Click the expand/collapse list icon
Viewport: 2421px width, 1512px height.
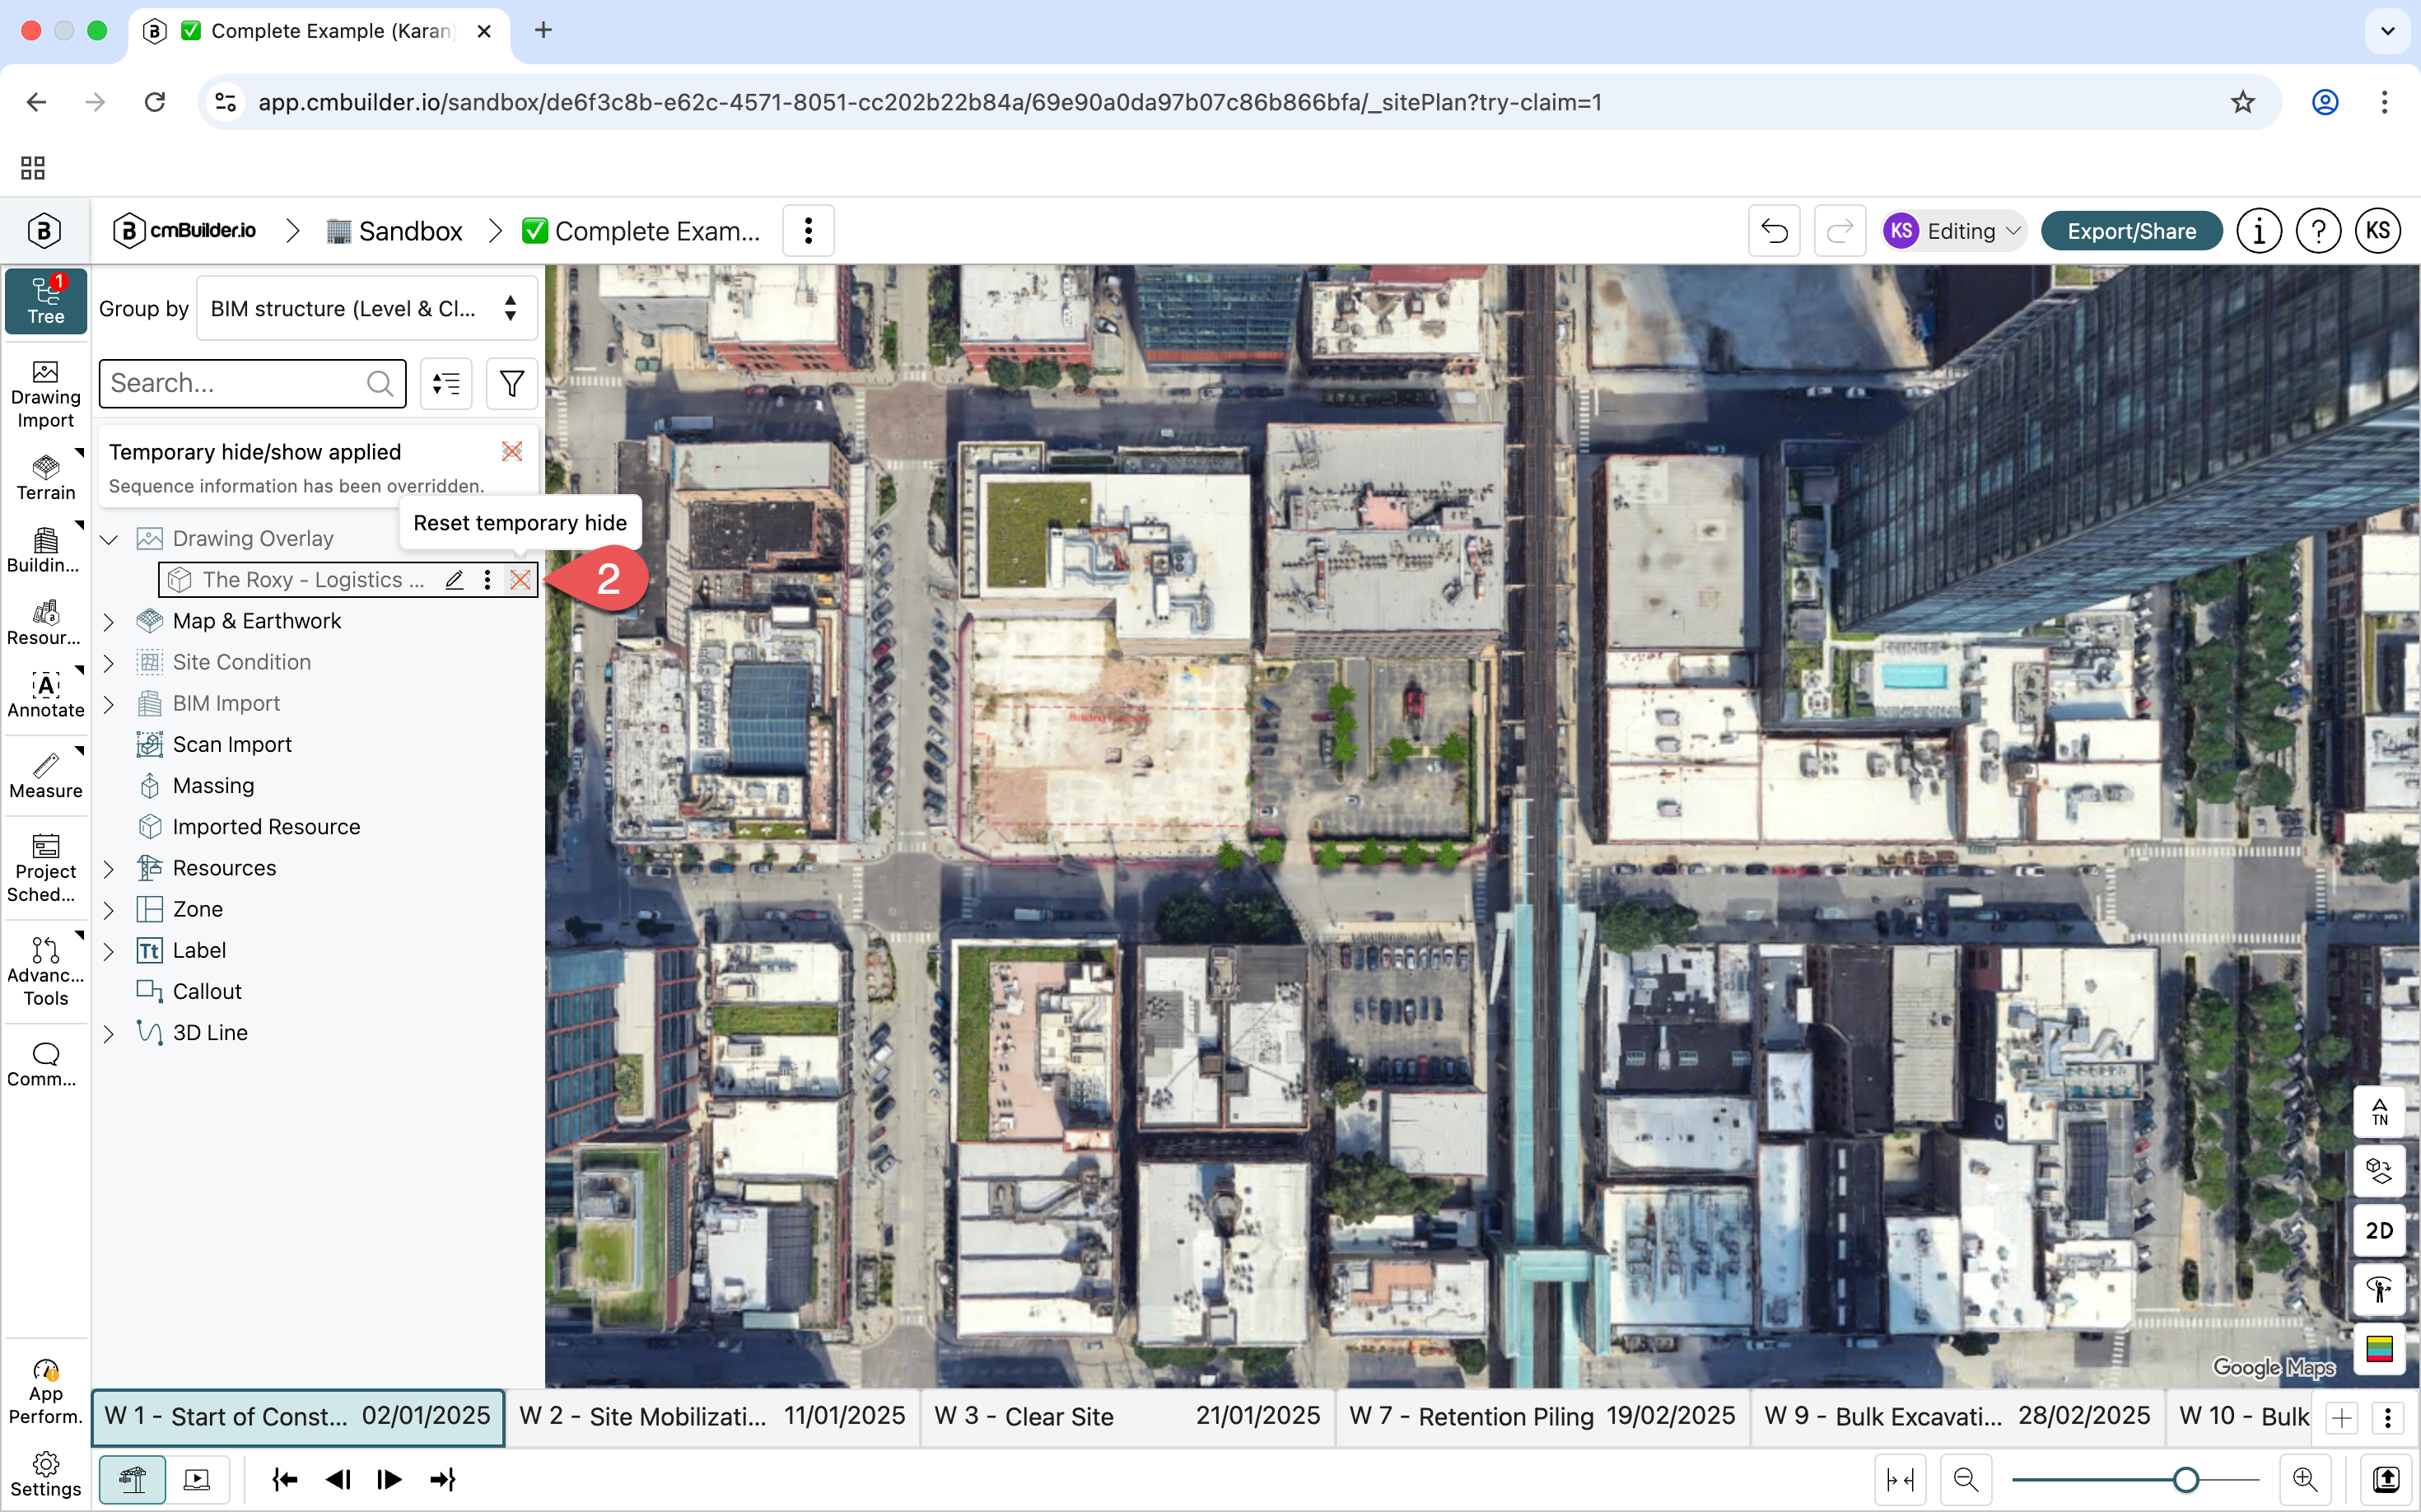[446, 383]
